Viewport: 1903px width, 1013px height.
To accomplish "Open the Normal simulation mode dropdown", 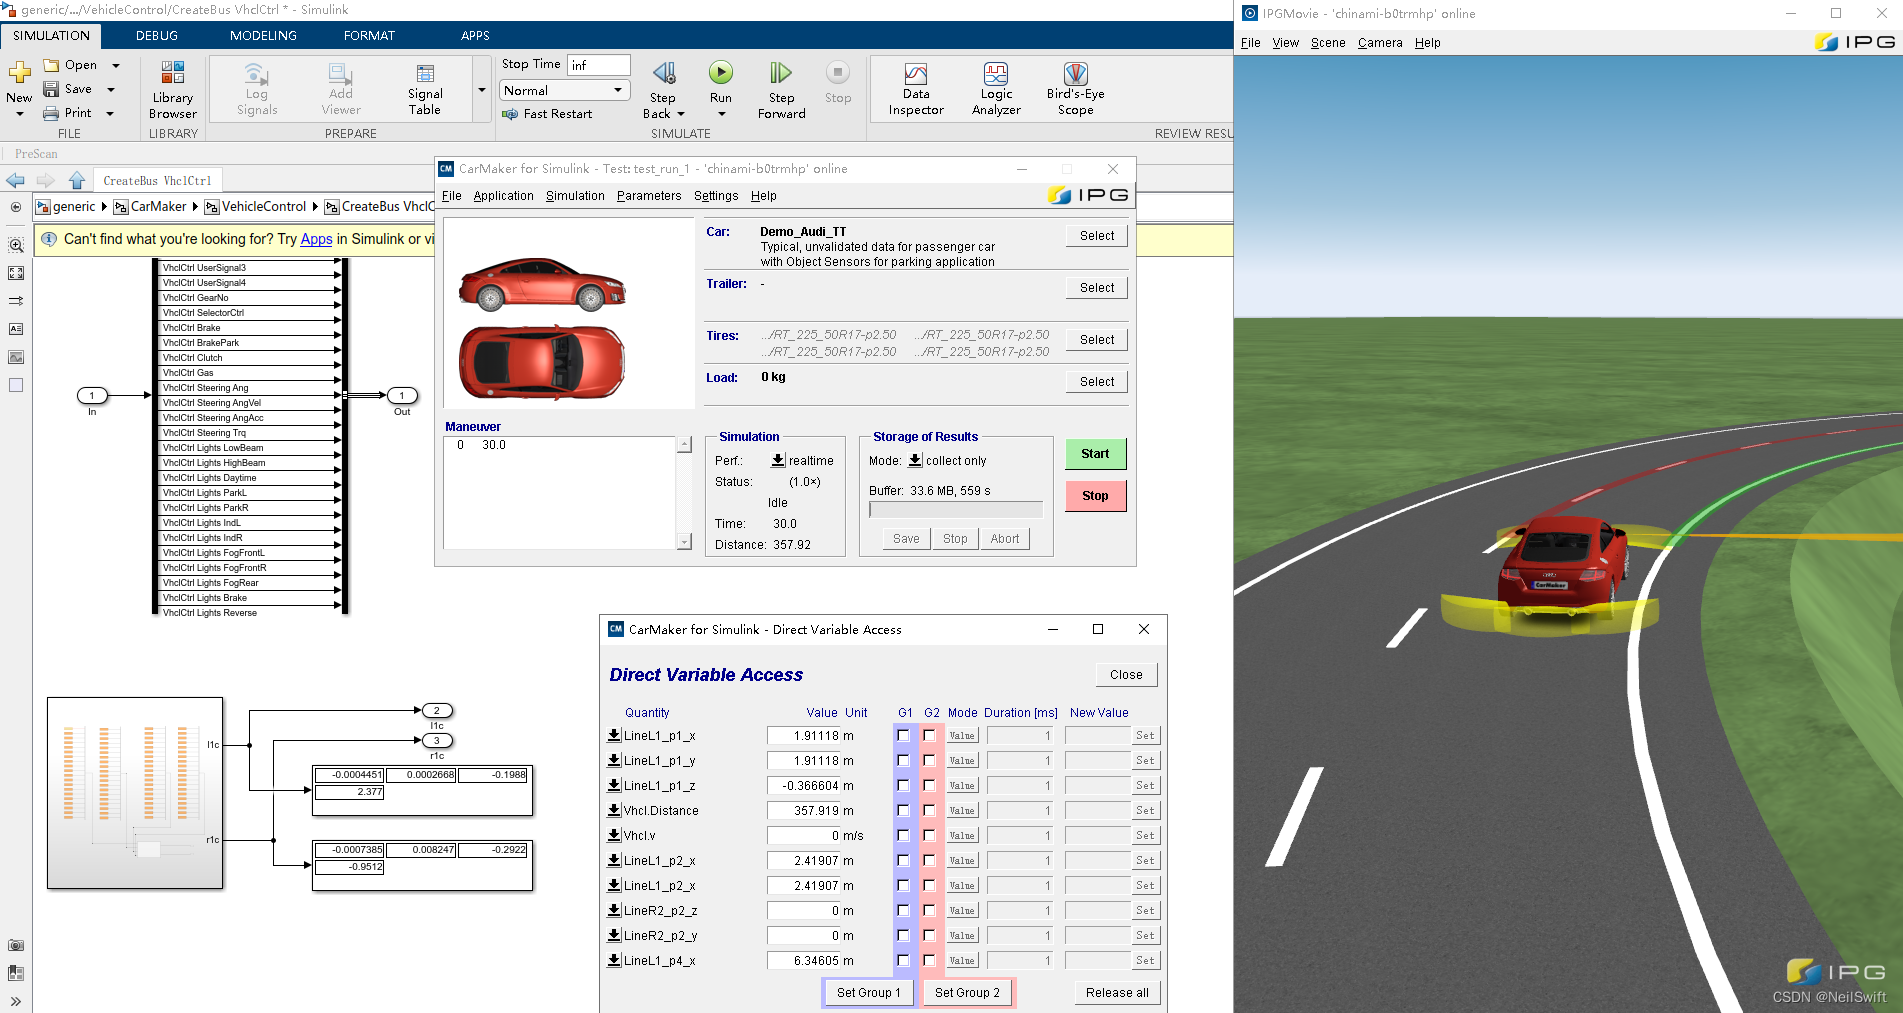I will tap(564, 90).
